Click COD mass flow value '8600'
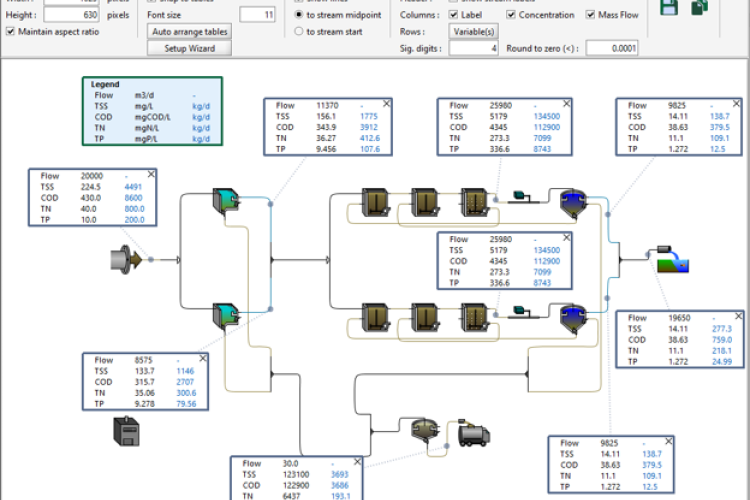The image size is (750, 500). coord(133,198)
